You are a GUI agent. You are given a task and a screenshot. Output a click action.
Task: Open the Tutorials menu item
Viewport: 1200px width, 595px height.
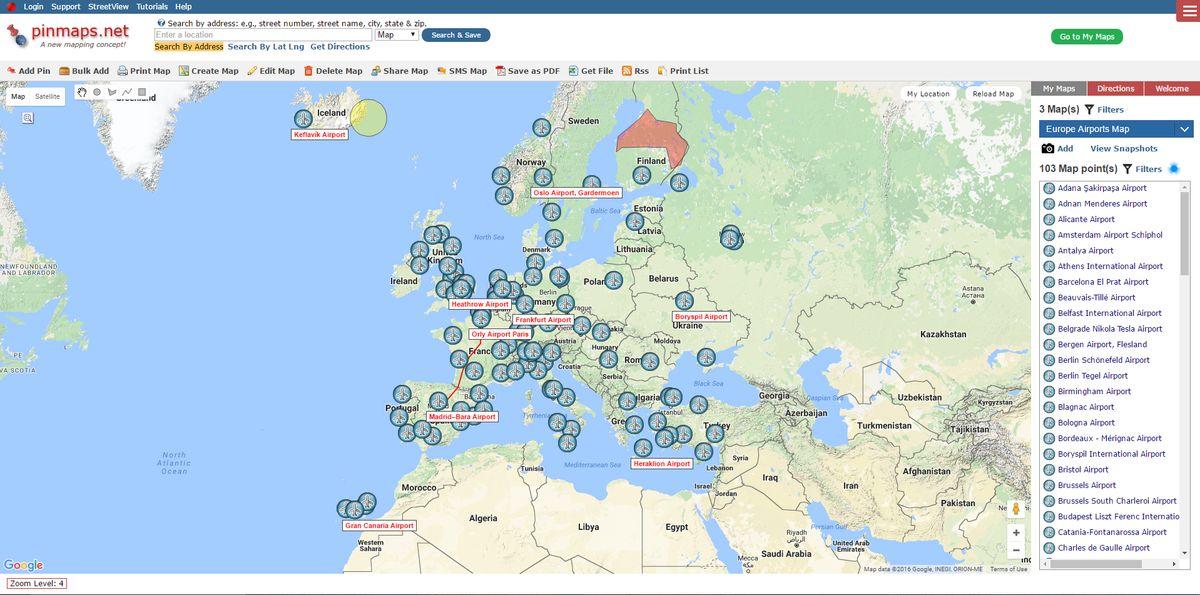(x=152, y=6)
